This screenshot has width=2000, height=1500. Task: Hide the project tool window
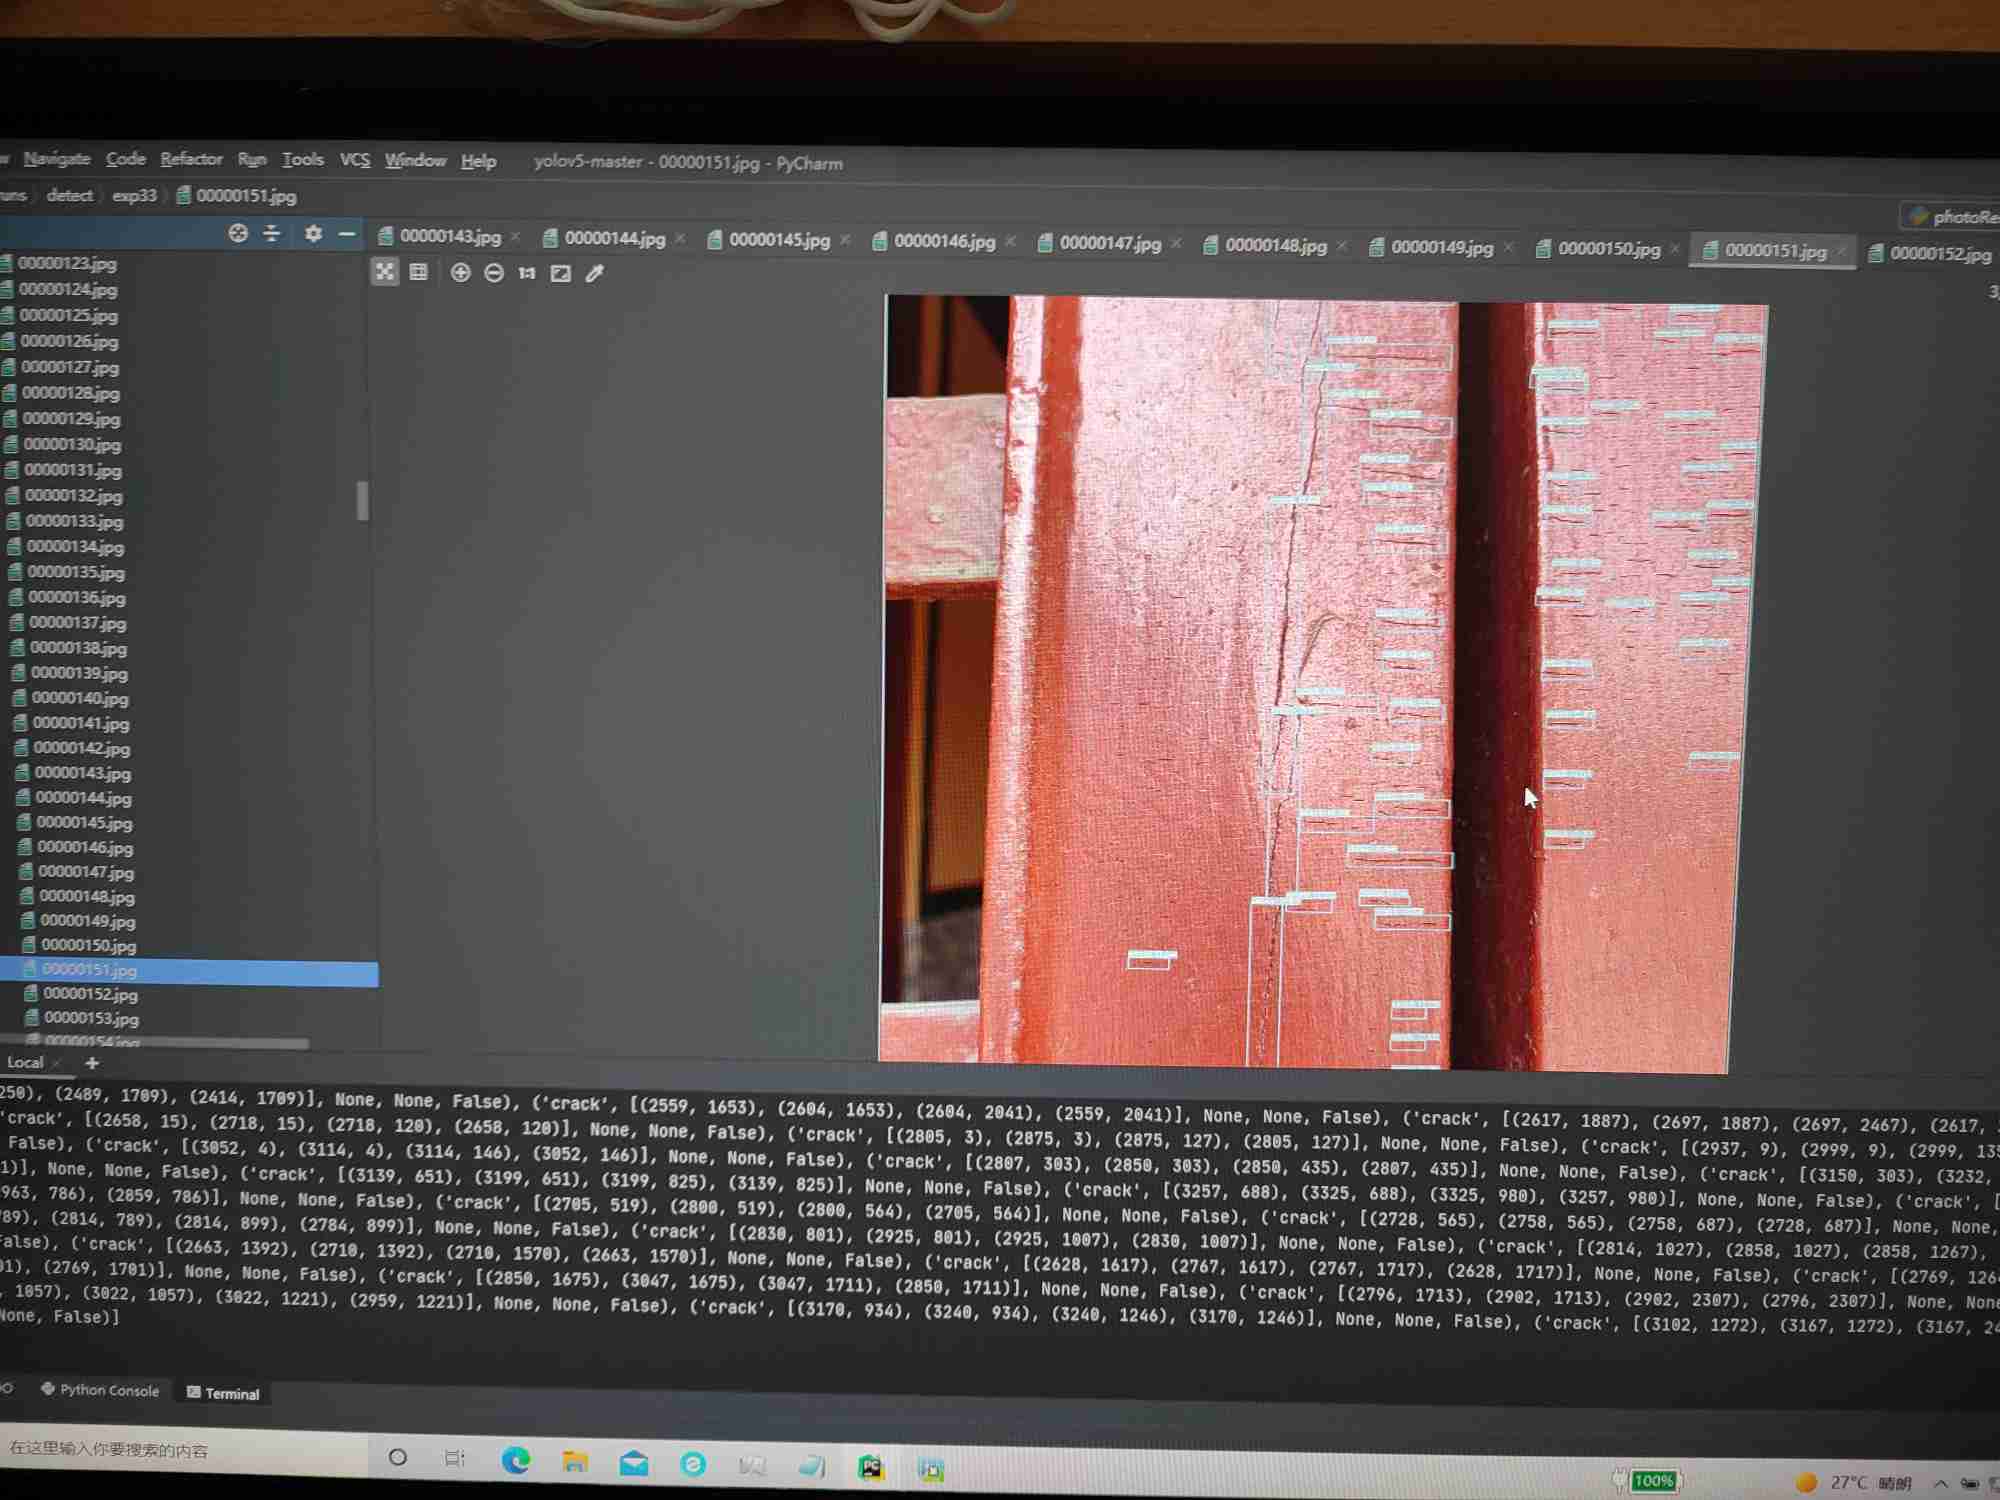click(347, 233)
